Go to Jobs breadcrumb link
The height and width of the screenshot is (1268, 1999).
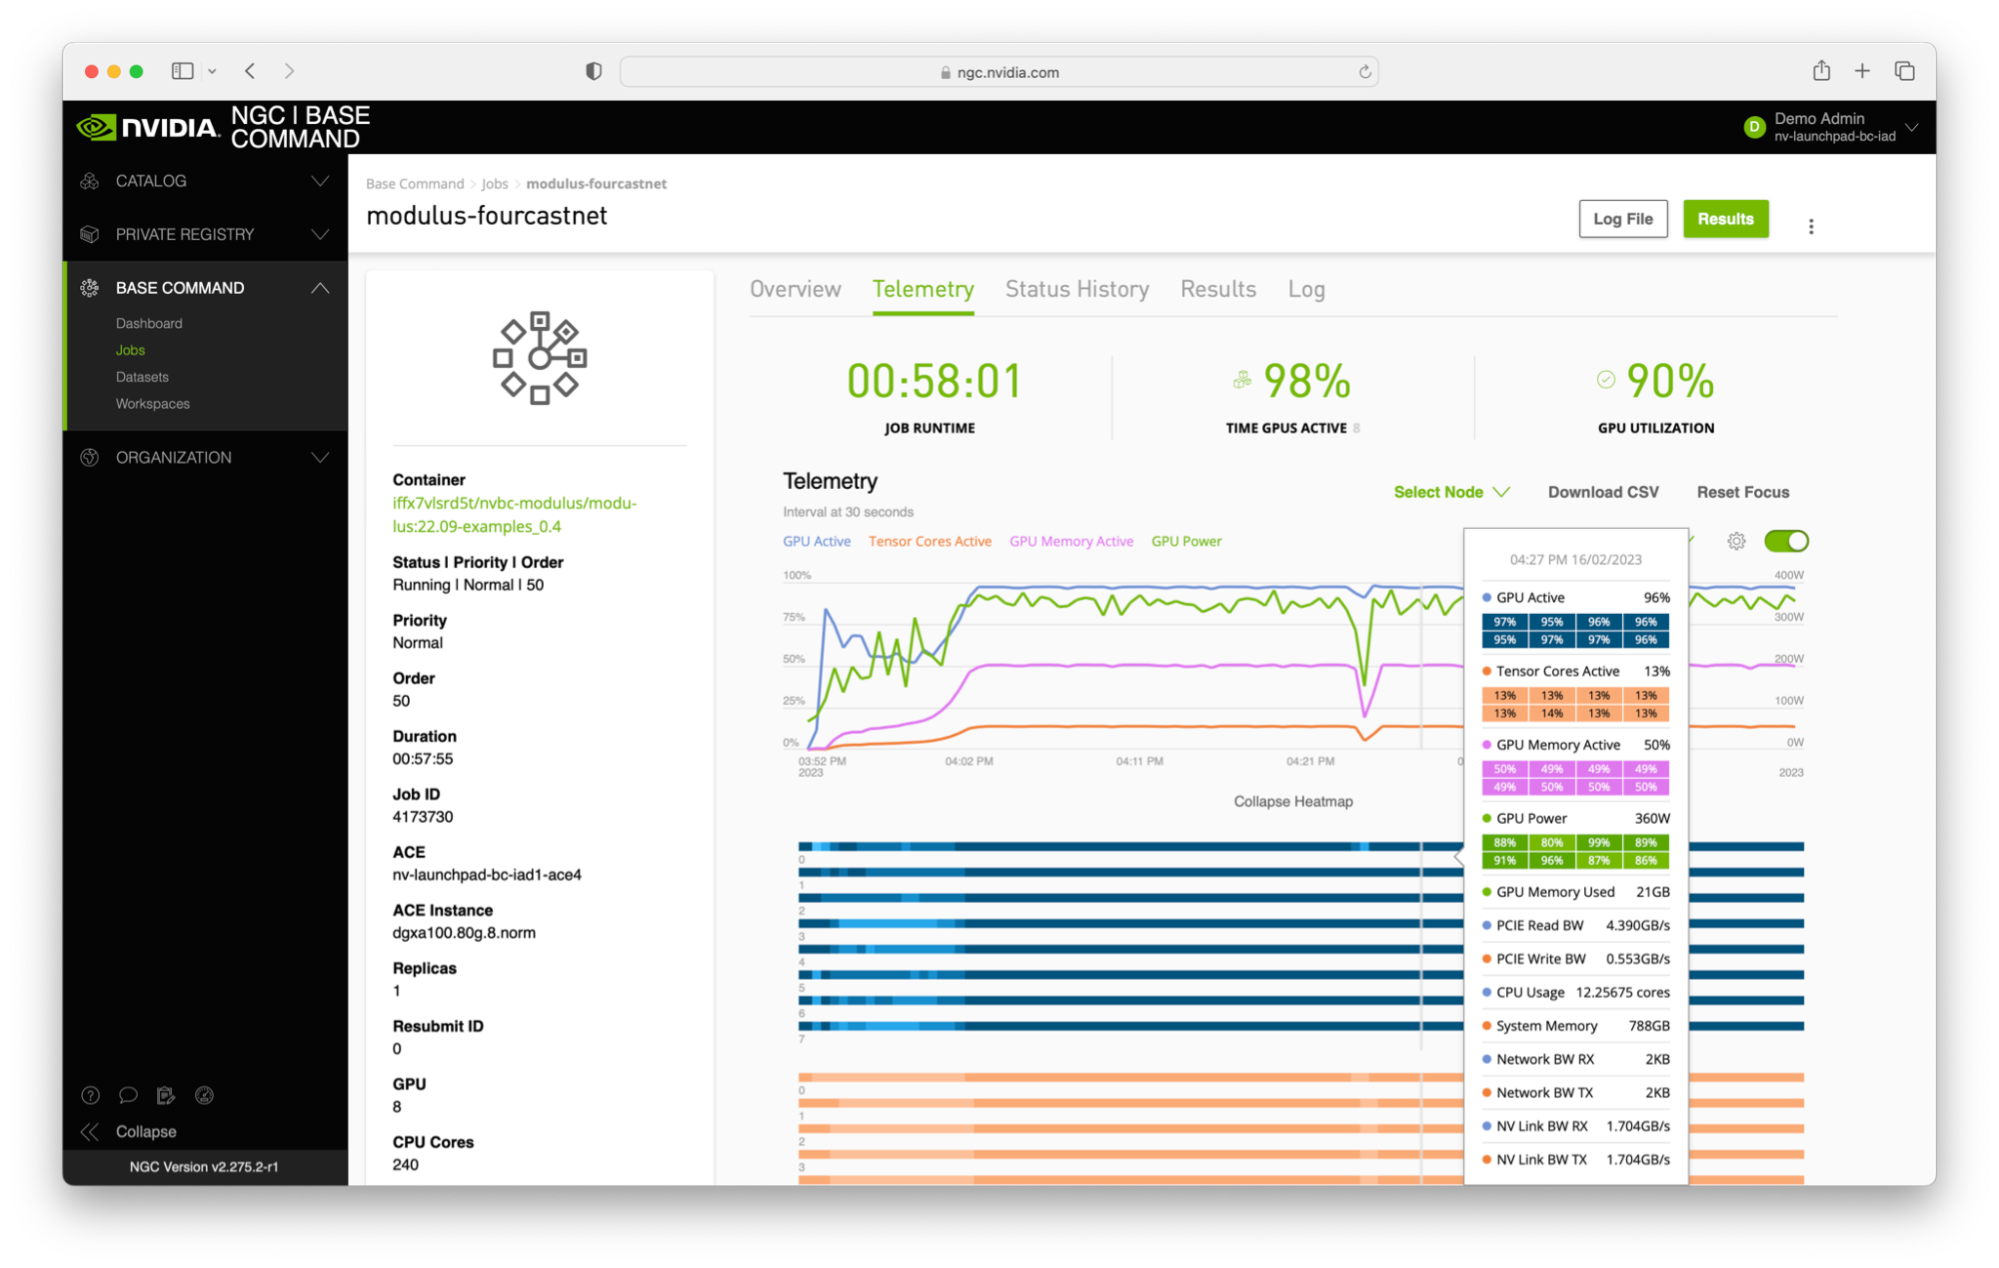(x=495, y=184)
